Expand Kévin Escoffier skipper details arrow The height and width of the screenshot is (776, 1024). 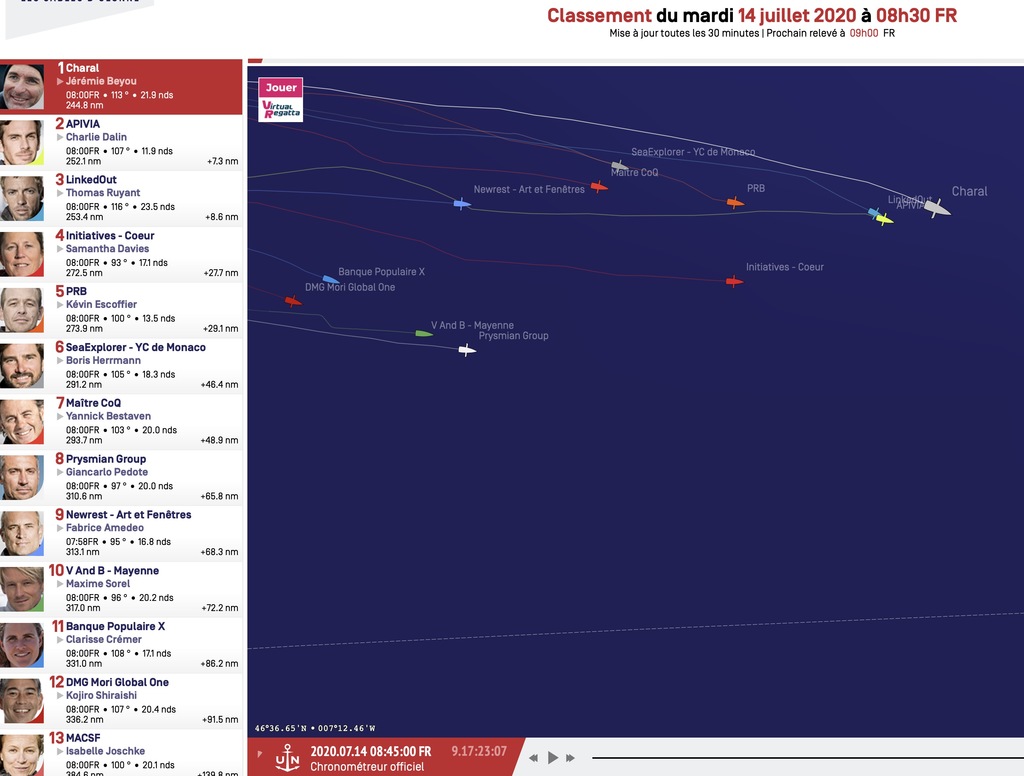(60, 304)
